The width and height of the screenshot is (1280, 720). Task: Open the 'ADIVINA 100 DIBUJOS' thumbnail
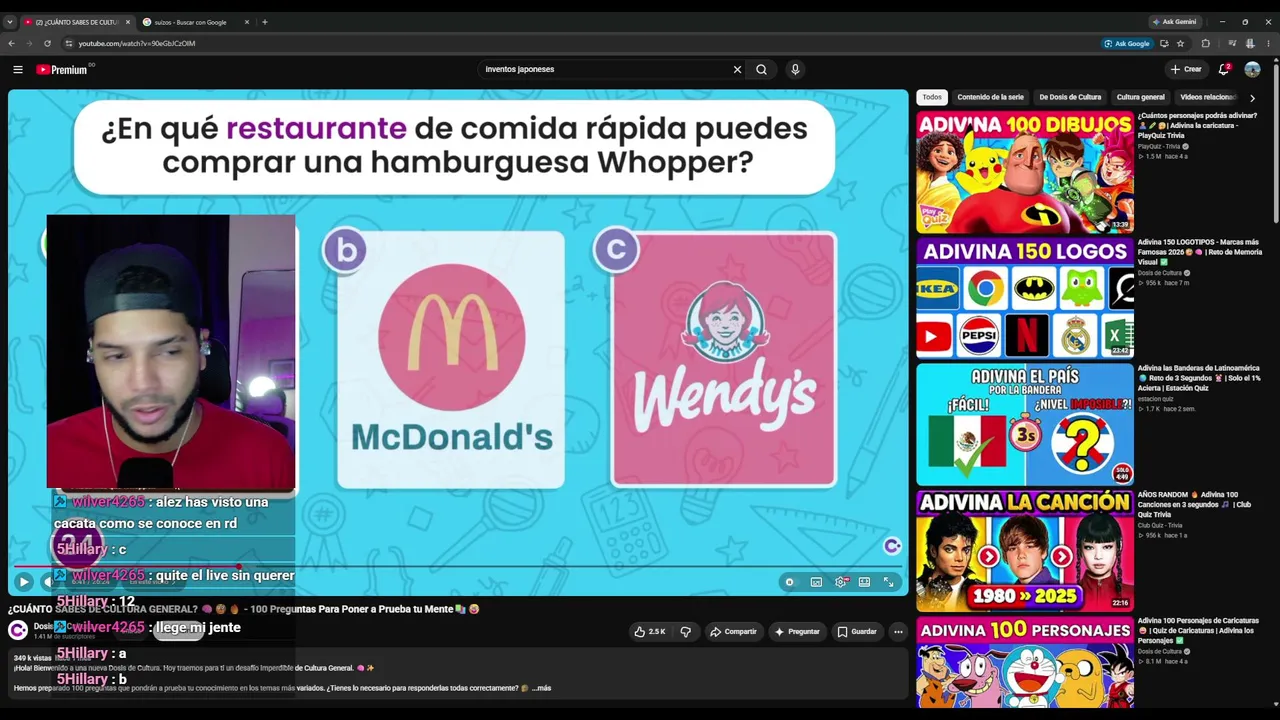point(1025,172)
